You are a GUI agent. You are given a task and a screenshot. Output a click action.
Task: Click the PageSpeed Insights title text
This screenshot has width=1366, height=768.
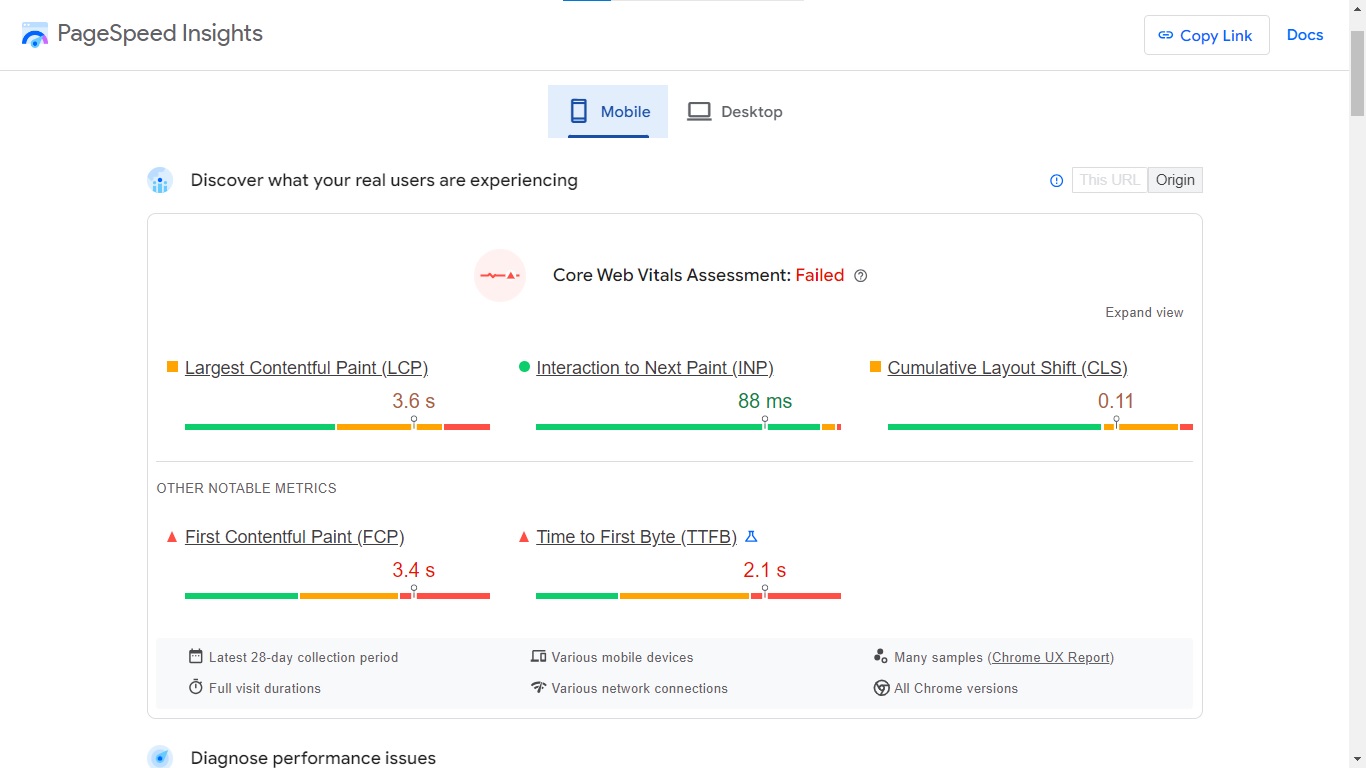click(x=160, y=34)
